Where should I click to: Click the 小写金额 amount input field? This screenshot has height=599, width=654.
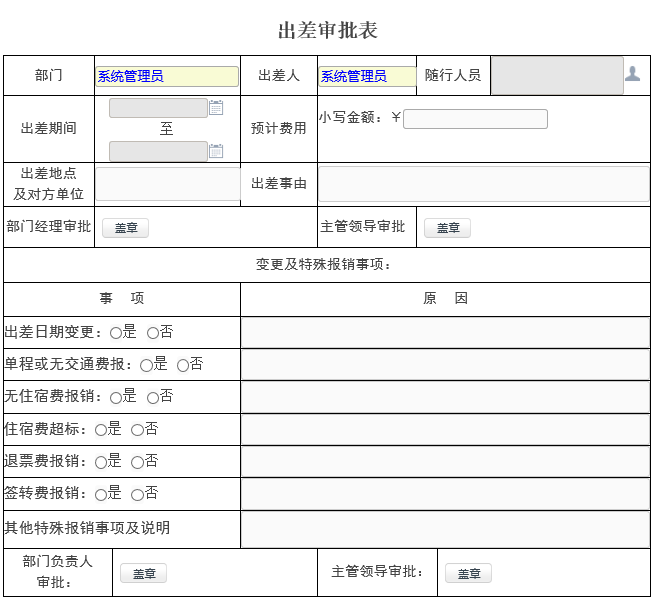pos(475,119)
